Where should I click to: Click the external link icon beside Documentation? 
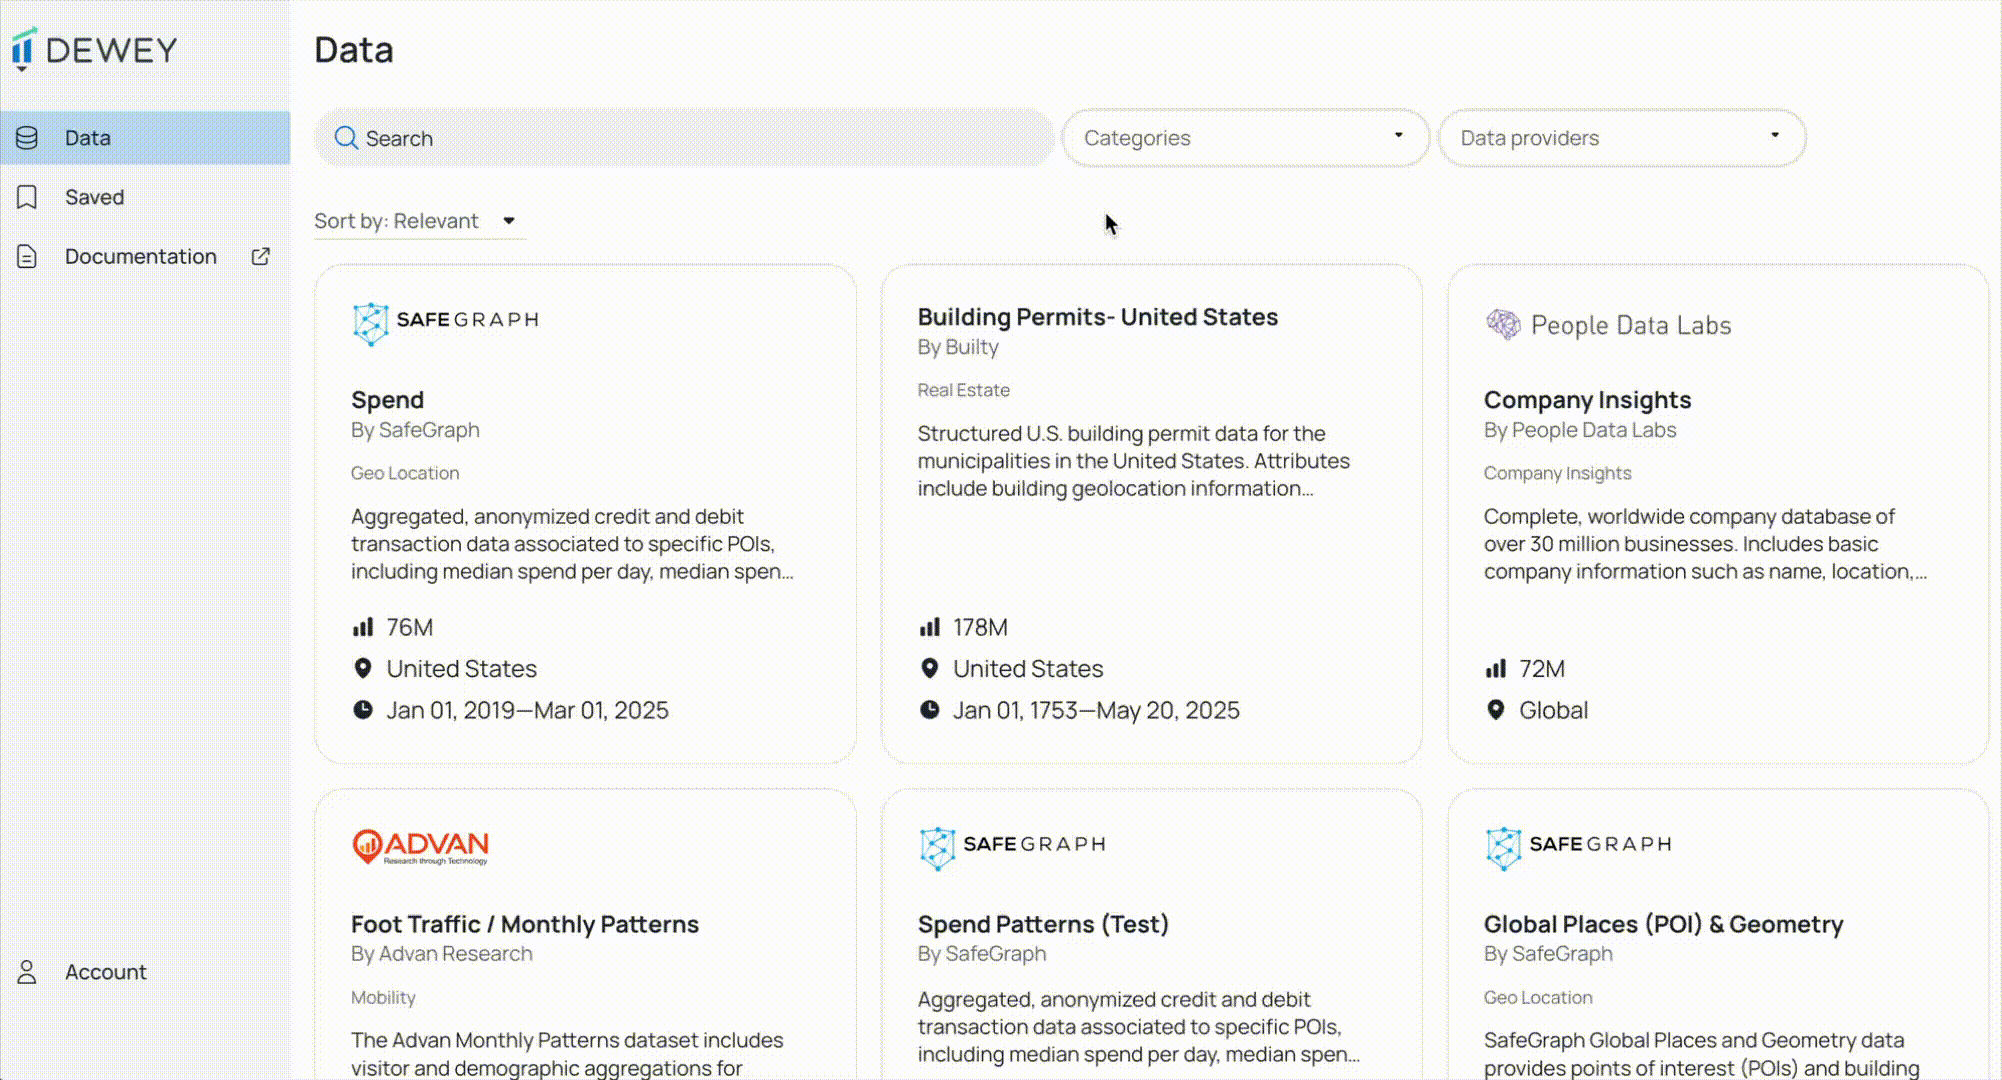pos(260,256)
